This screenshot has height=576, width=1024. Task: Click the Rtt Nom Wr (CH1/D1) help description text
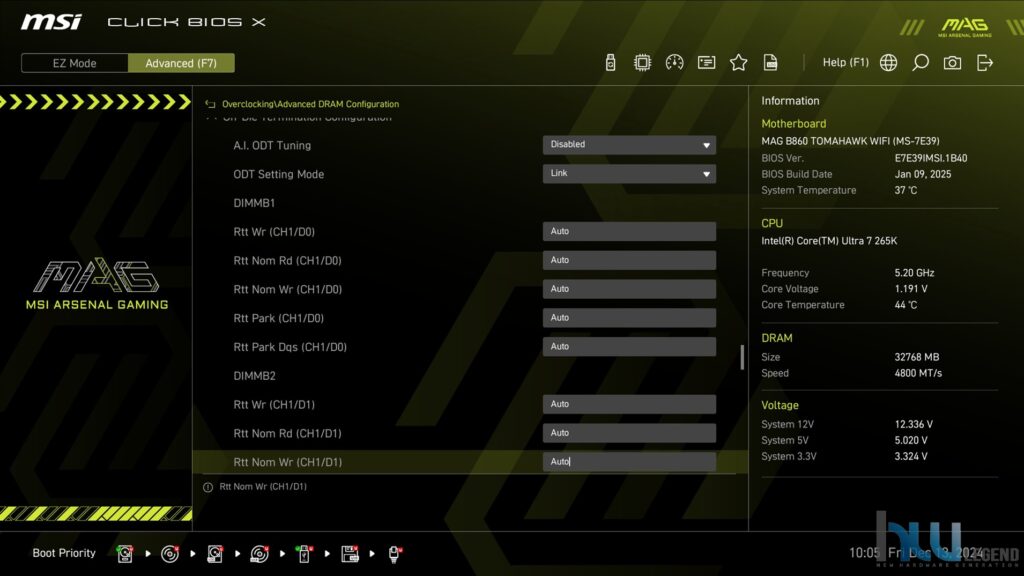point(263,487)
